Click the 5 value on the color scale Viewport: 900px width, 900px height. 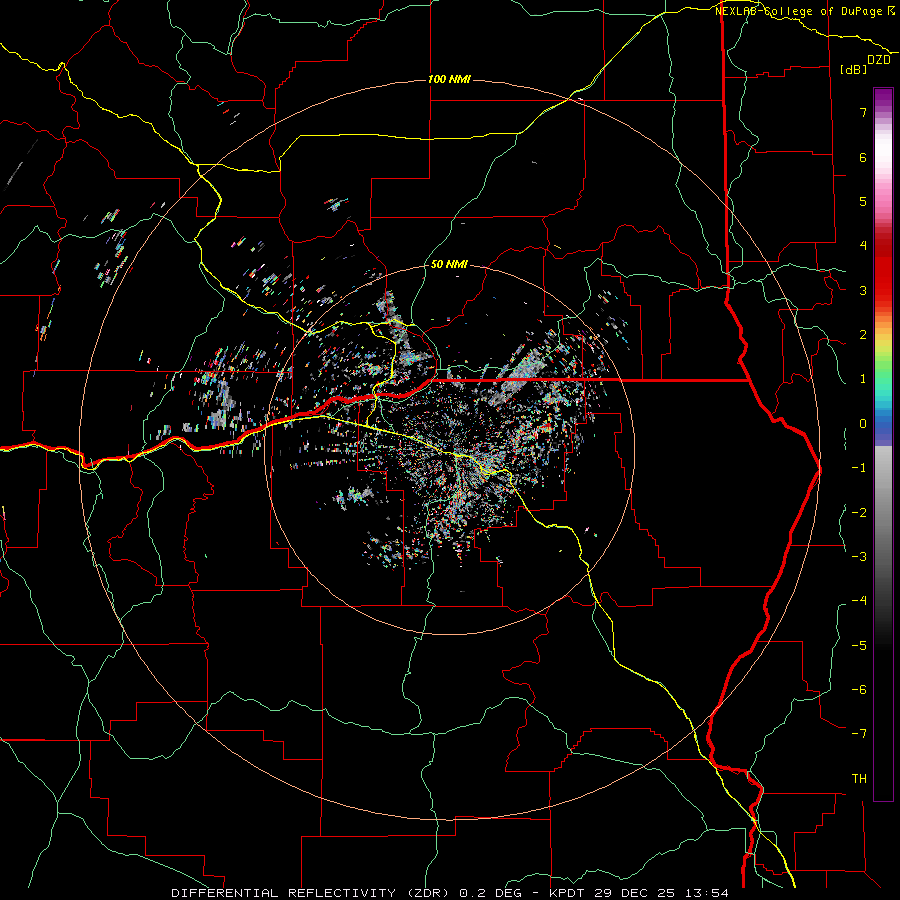pos(863,201)
